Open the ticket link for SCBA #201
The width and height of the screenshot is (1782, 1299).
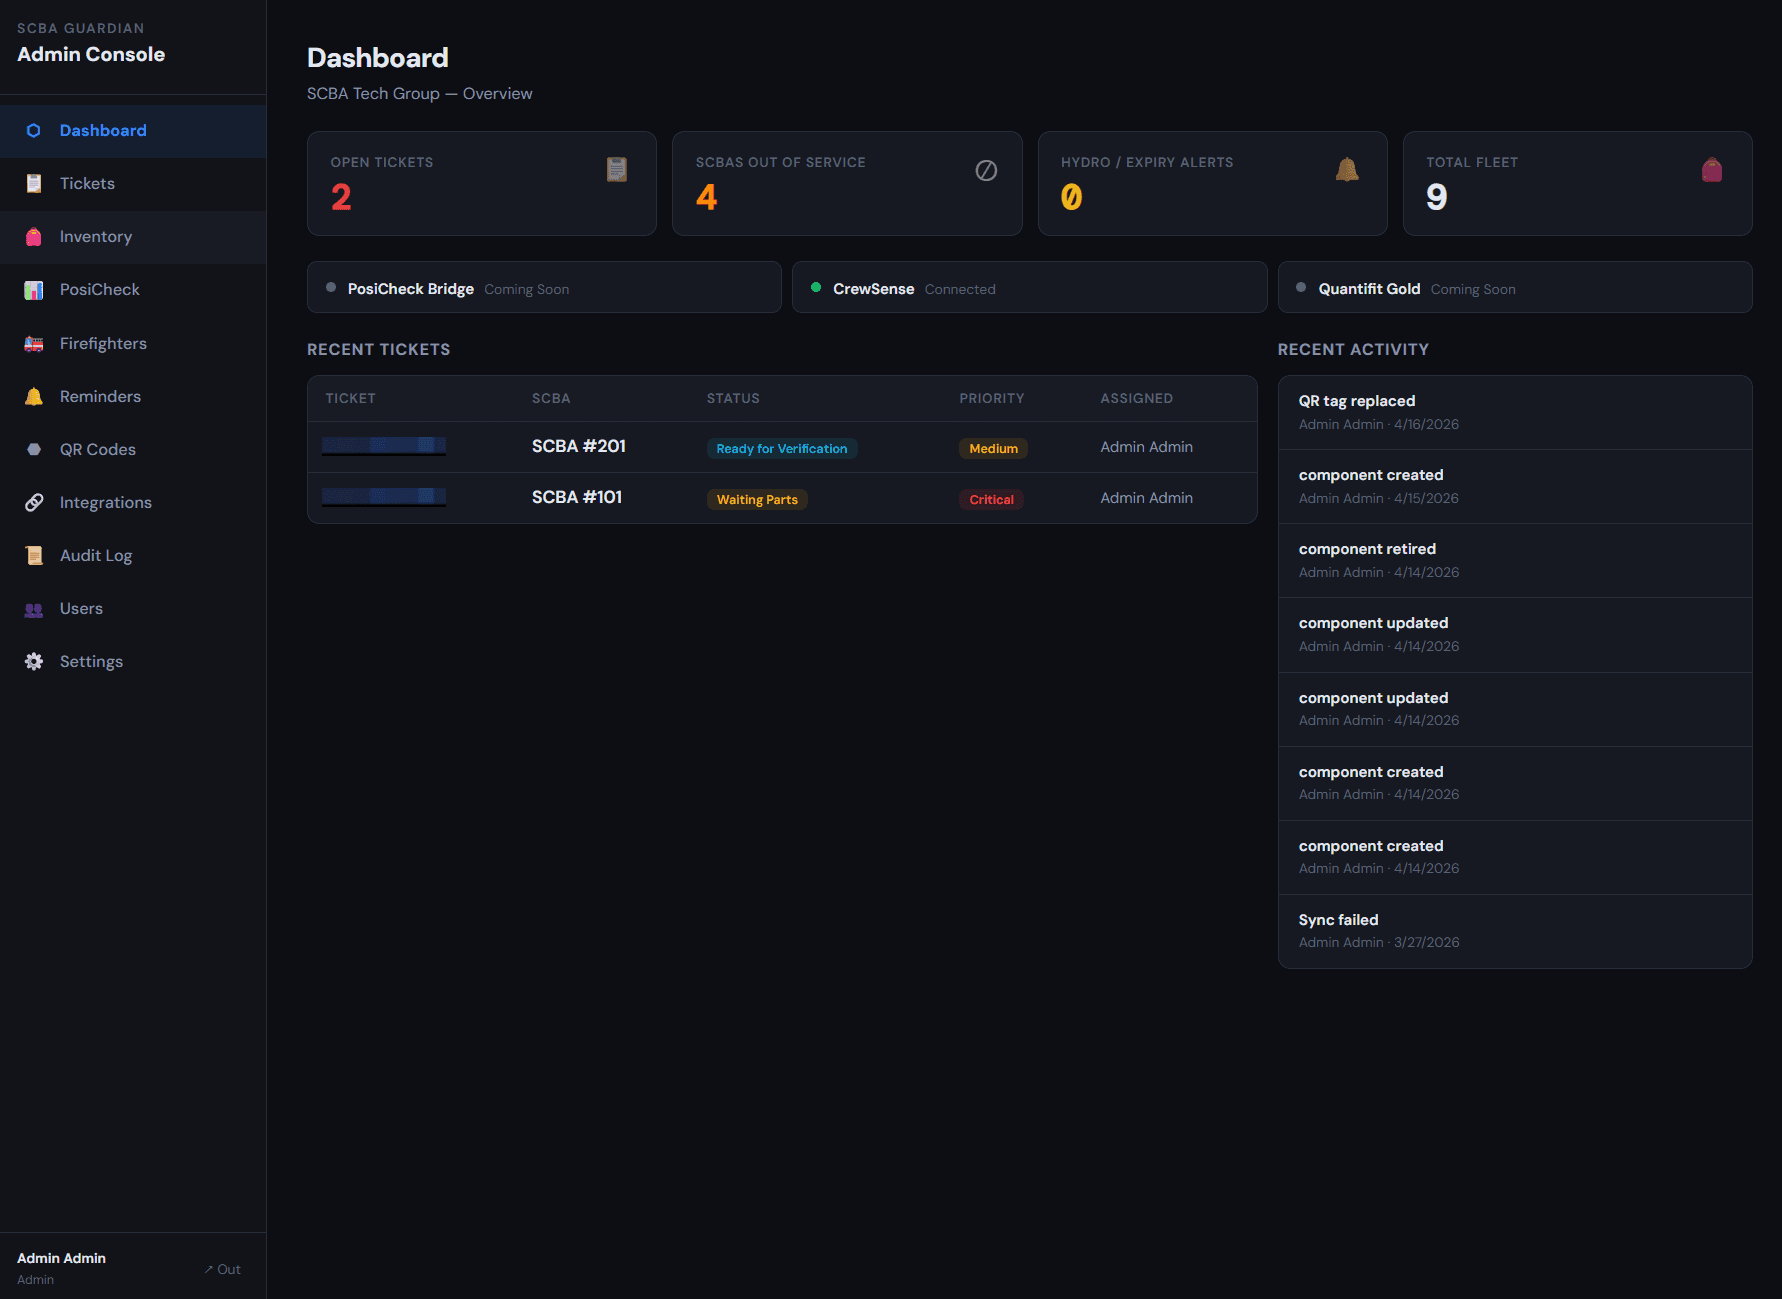pyautogui.click(x=384, y=446)
